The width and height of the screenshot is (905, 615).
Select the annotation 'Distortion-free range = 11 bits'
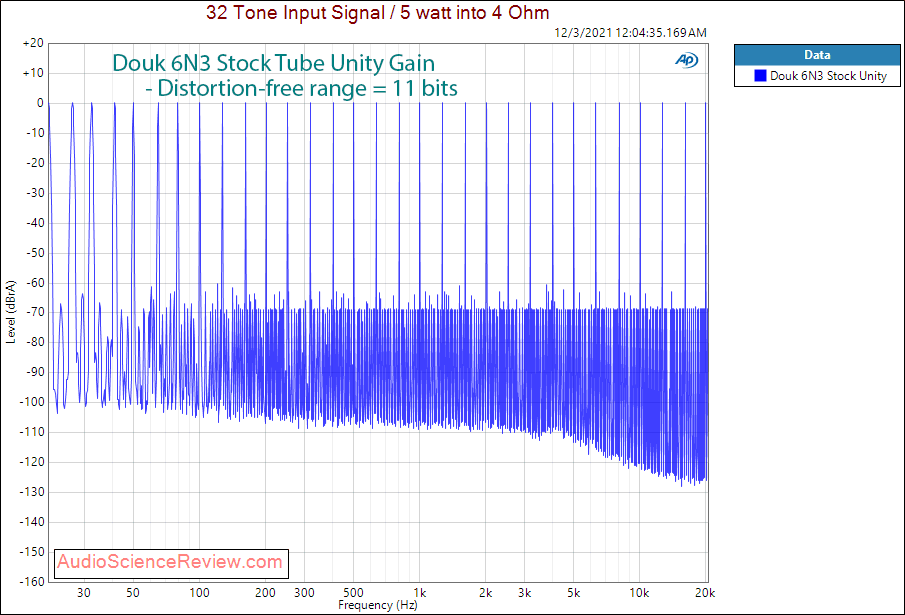[x=308, y=88]
